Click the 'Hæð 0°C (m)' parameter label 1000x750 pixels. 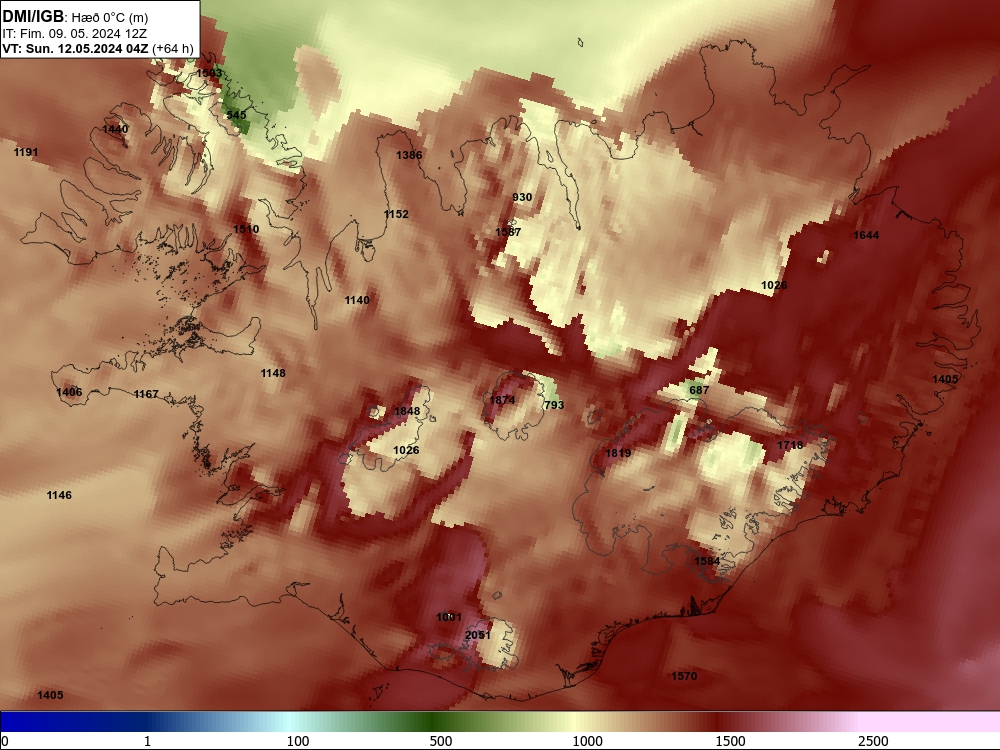click(x=110, y=18)
